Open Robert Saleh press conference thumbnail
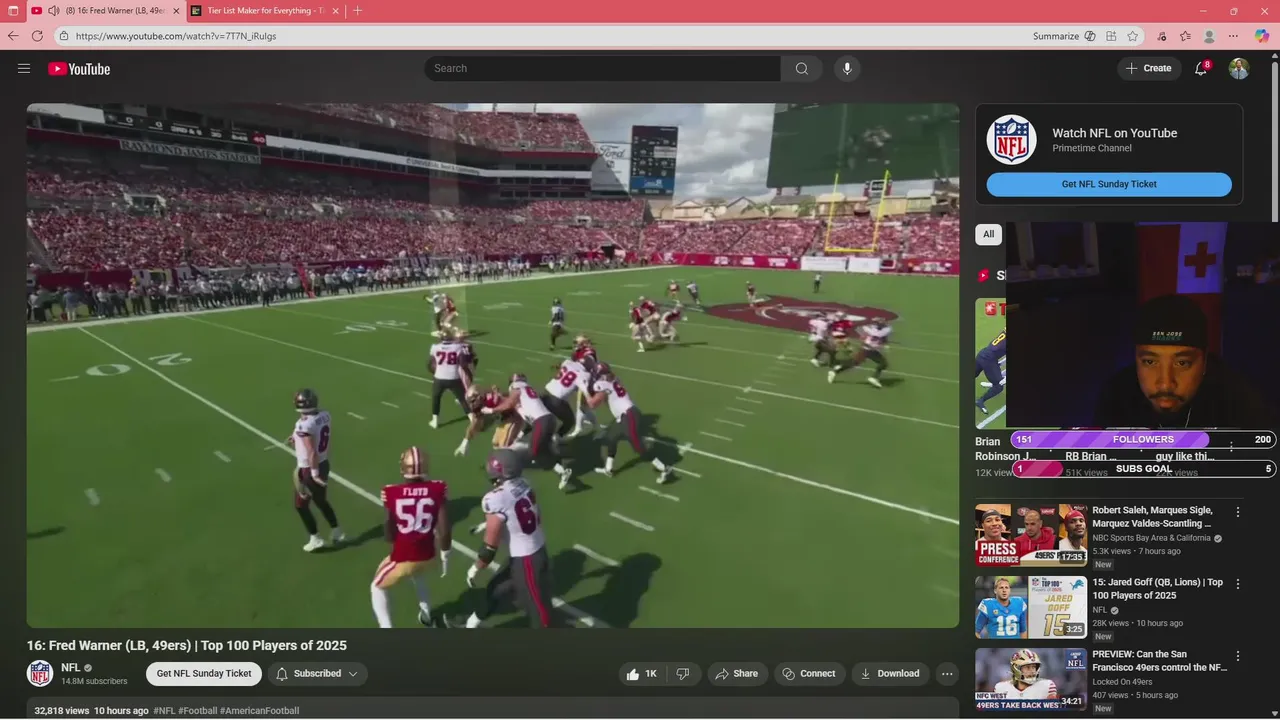The height and width of the screenshot is (720, 1280). coord(1031,535)
